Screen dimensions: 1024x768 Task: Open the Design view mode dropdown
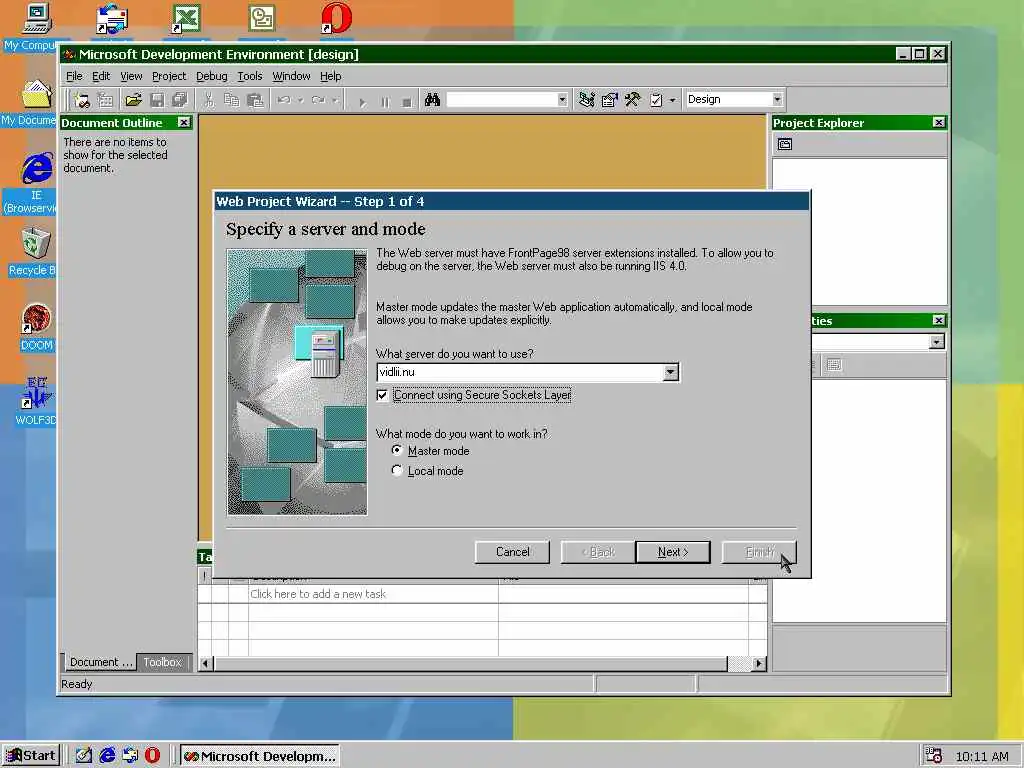[x=777, y=99]
